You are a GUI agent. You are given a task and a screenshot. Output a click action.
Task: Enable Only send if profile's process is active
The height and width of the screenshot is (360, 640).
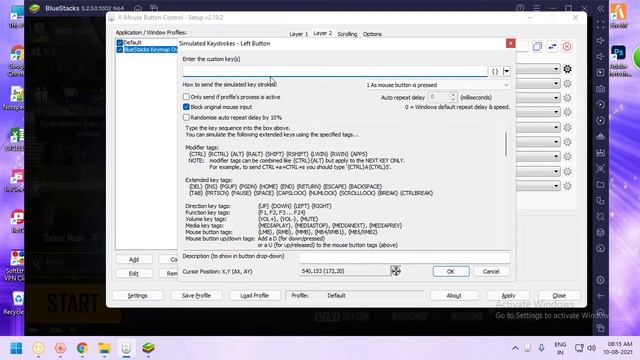point(186,97)
